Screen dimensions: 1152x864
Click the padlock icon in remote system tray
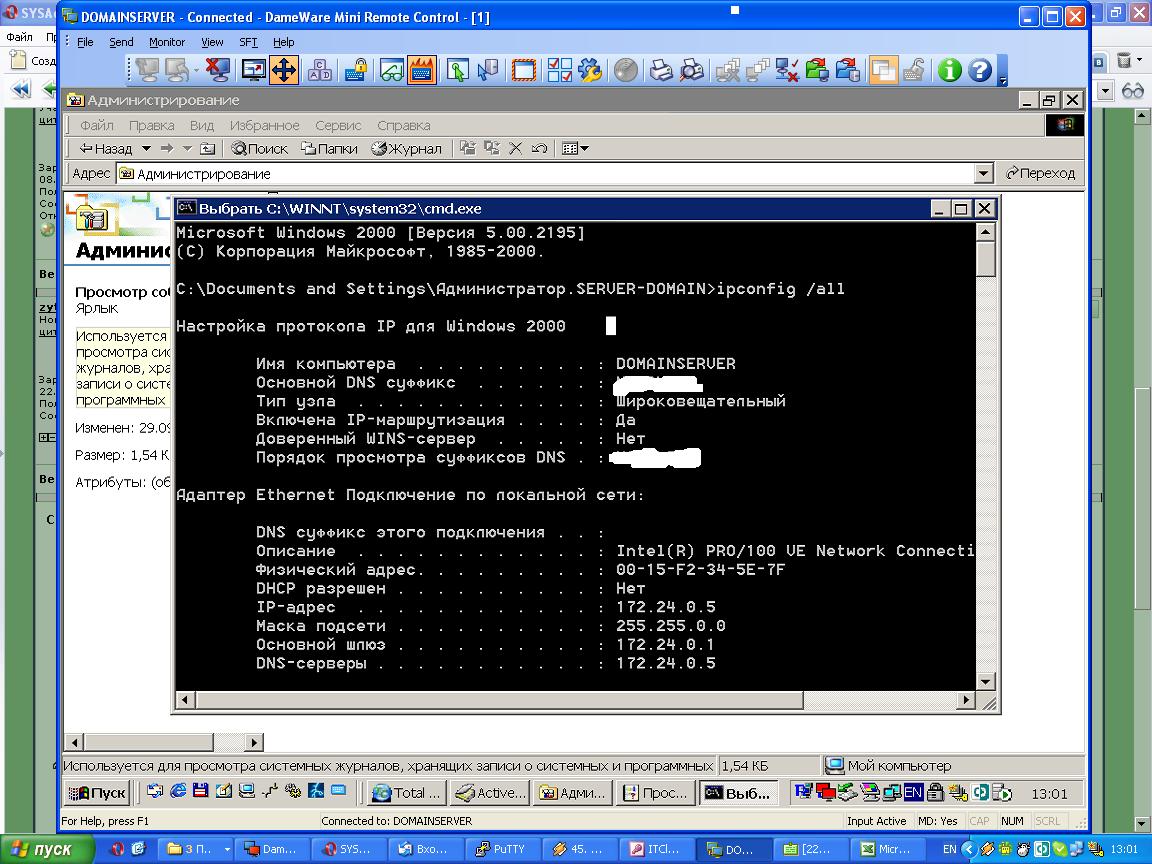(x=935, y=792)
